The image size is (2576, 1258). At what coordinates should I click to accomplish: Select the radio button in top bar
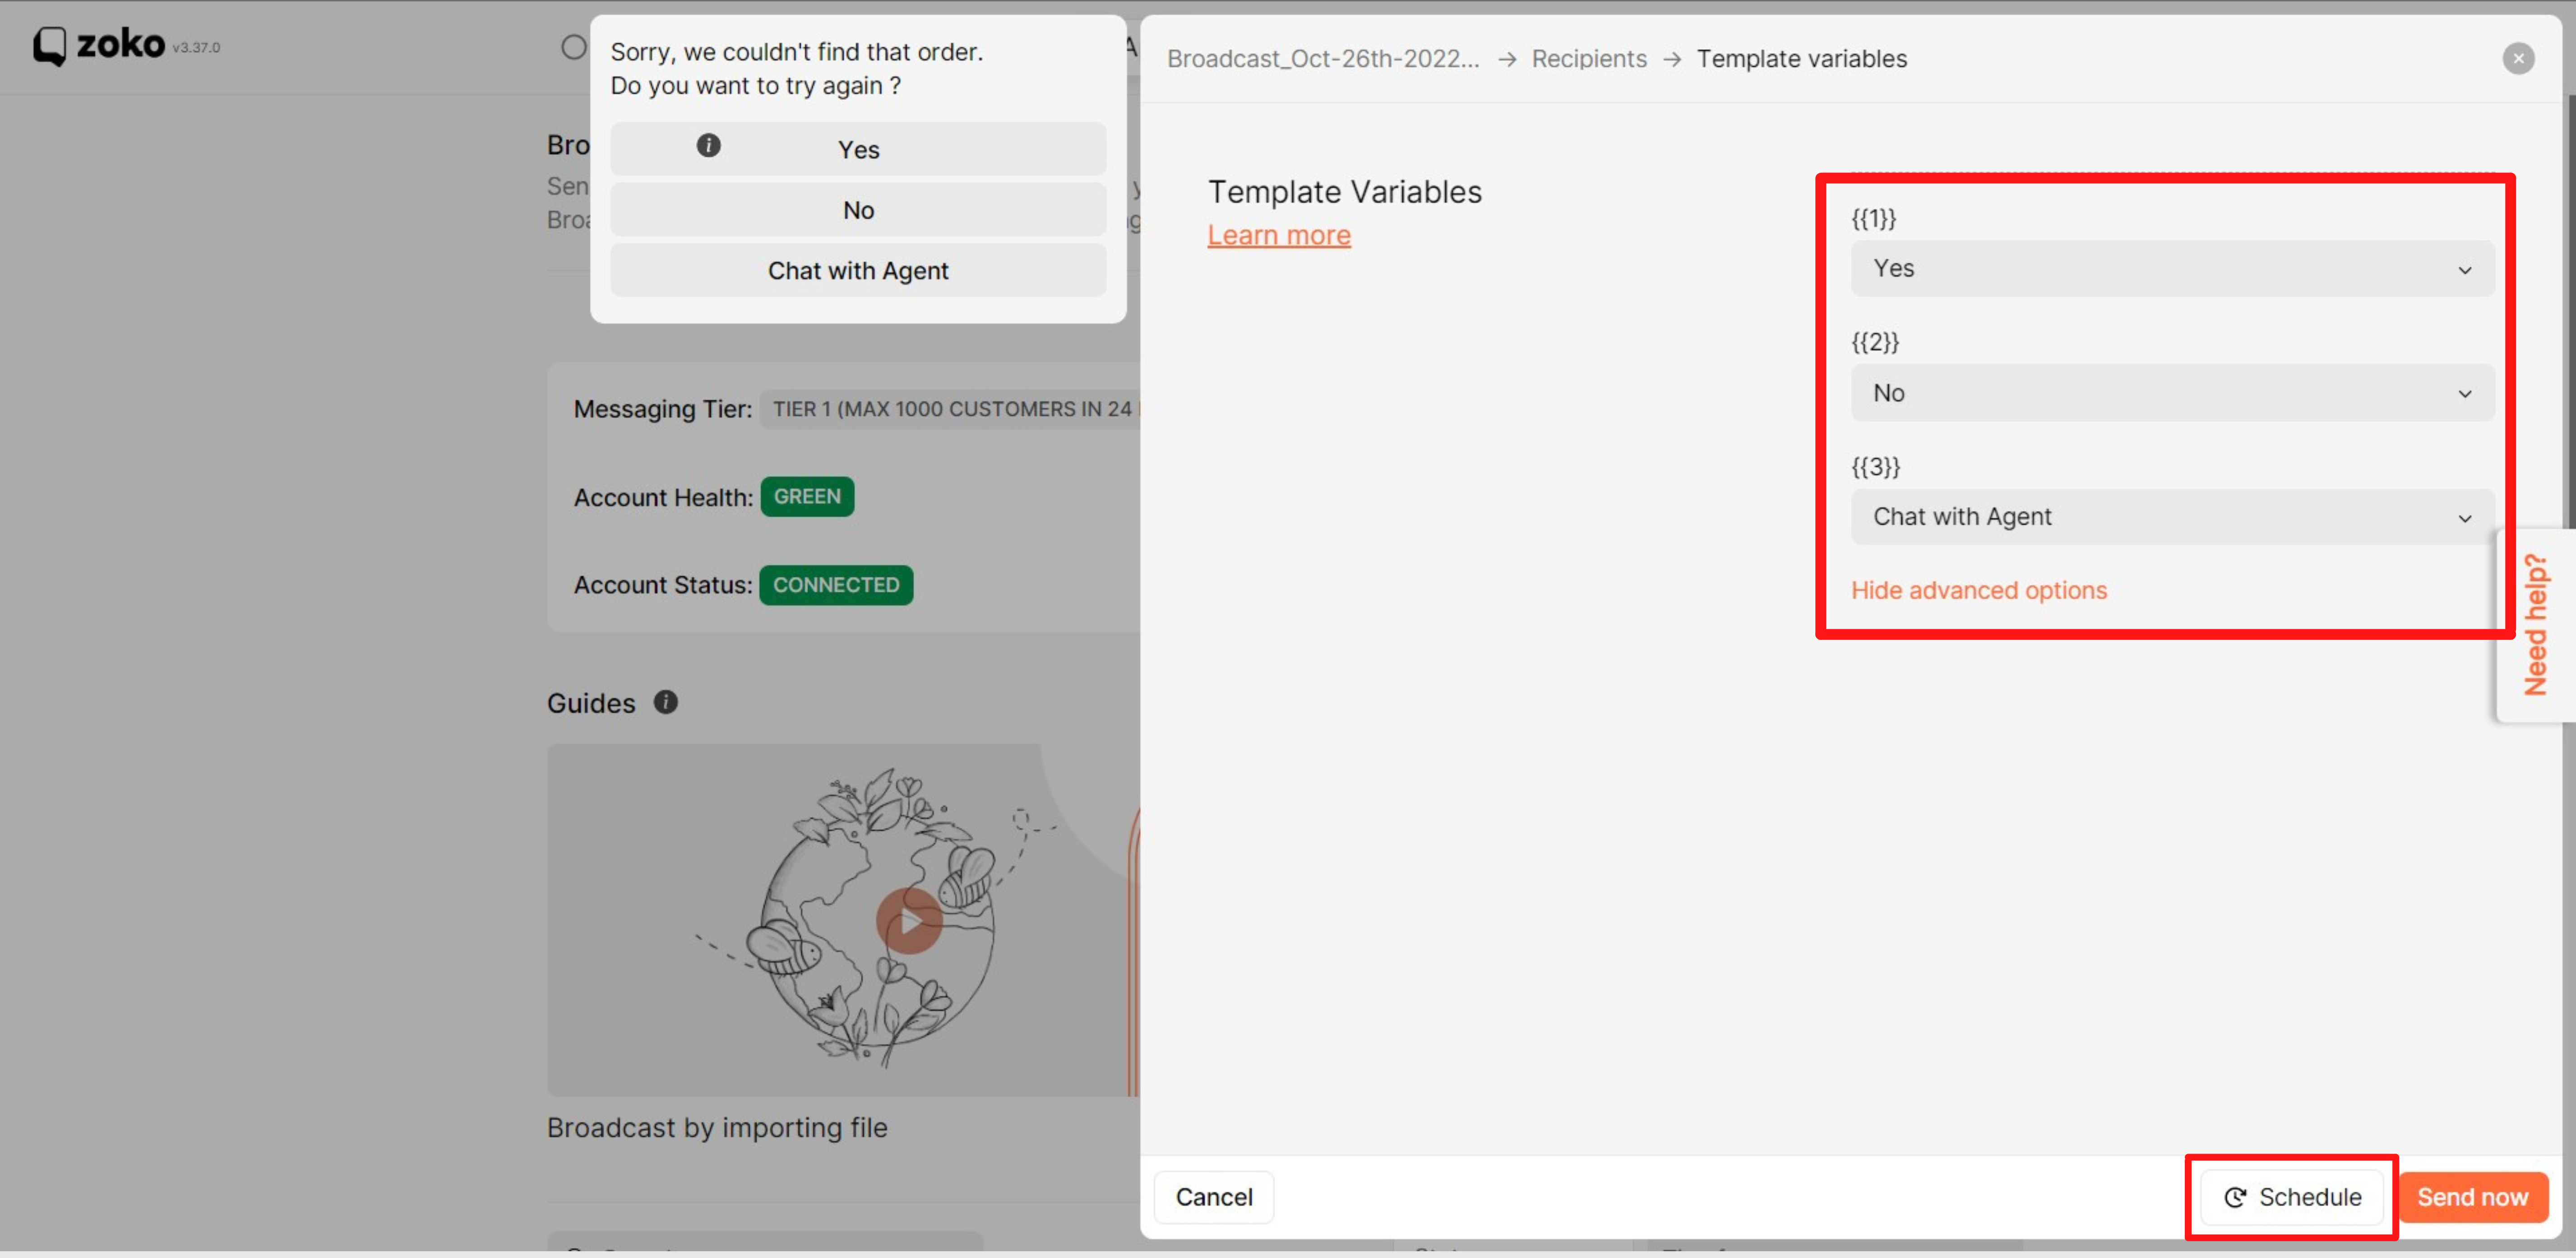click(x=573, y=47)
